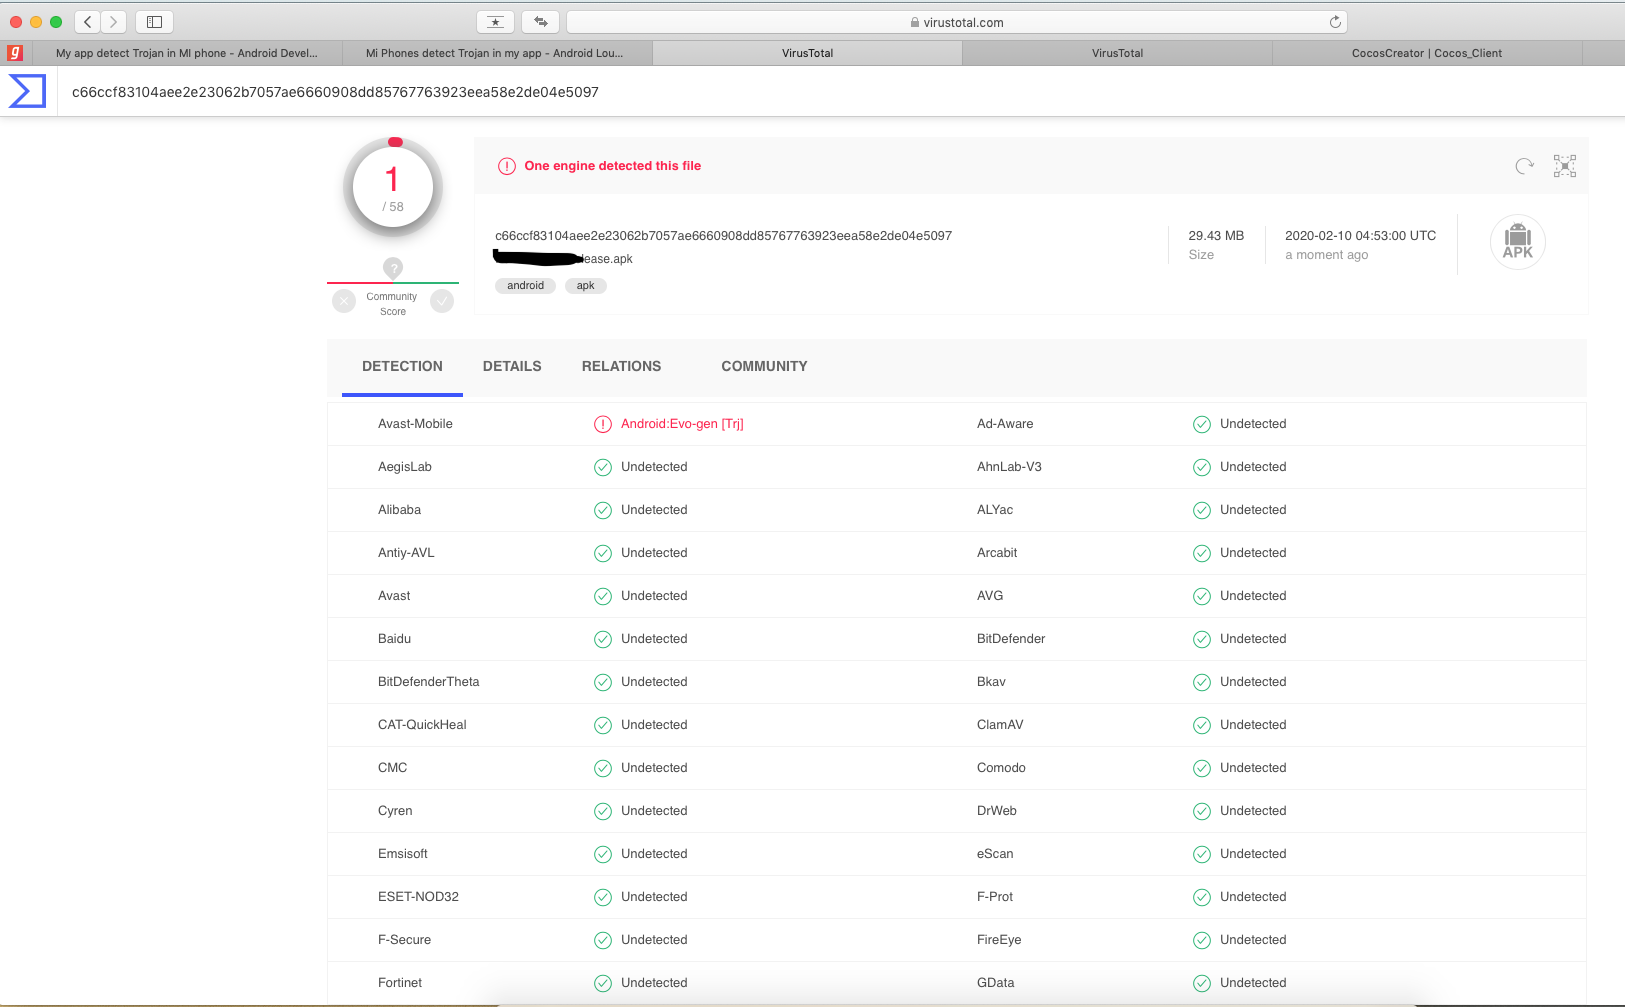The width and height of the screenshot is (1625, 1007).
Task: Click the browser forward arrow
Action: point(114,22)
